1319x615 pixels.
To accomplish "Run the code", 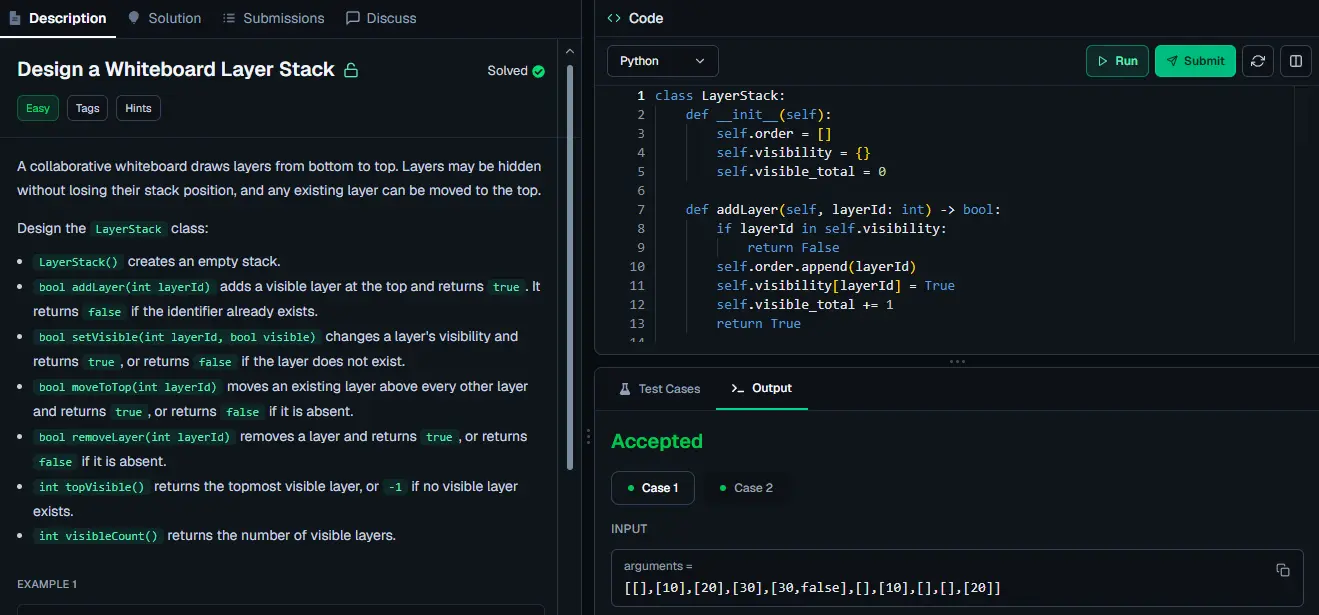I will click(1117, 61).
